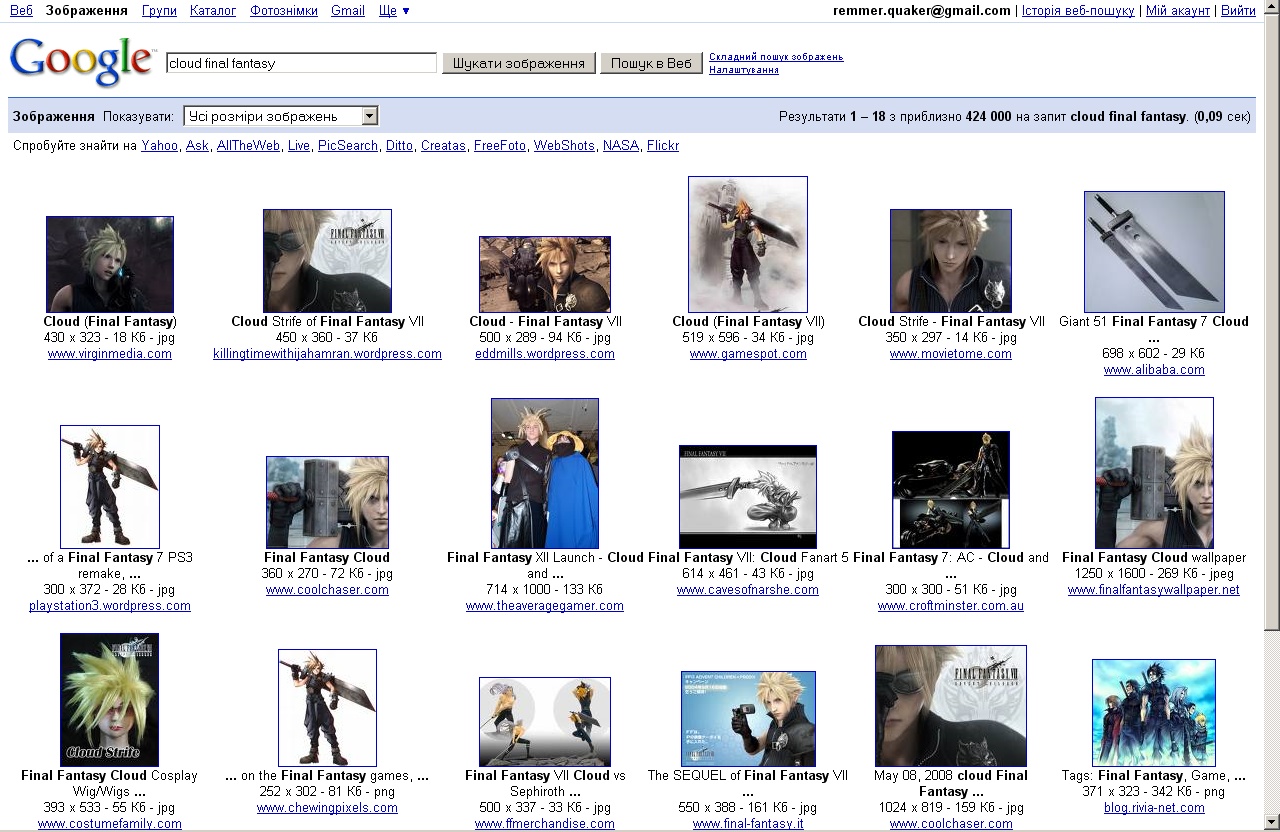Open the gamespot.com Cloud thumbnail
The height and width of the screenshot is (832, 1280).
point(748,245)
